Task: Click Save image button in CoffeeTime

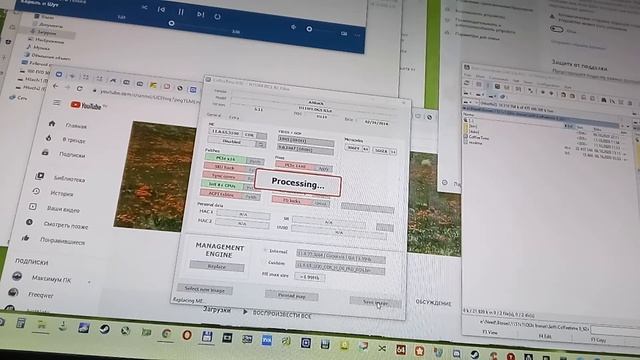Action: pyautogui.click(x=375, y=302)
